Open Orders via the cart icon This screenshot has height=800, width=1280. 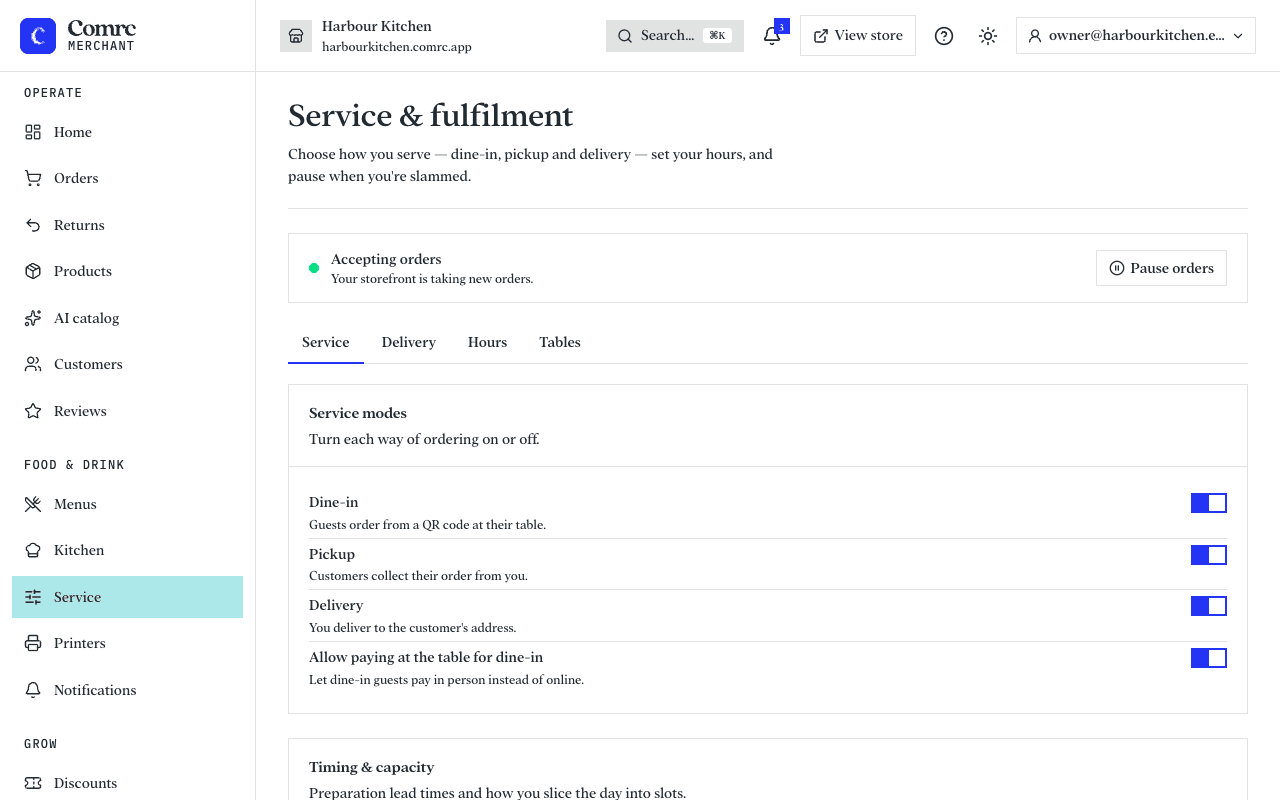coord(33,178)
